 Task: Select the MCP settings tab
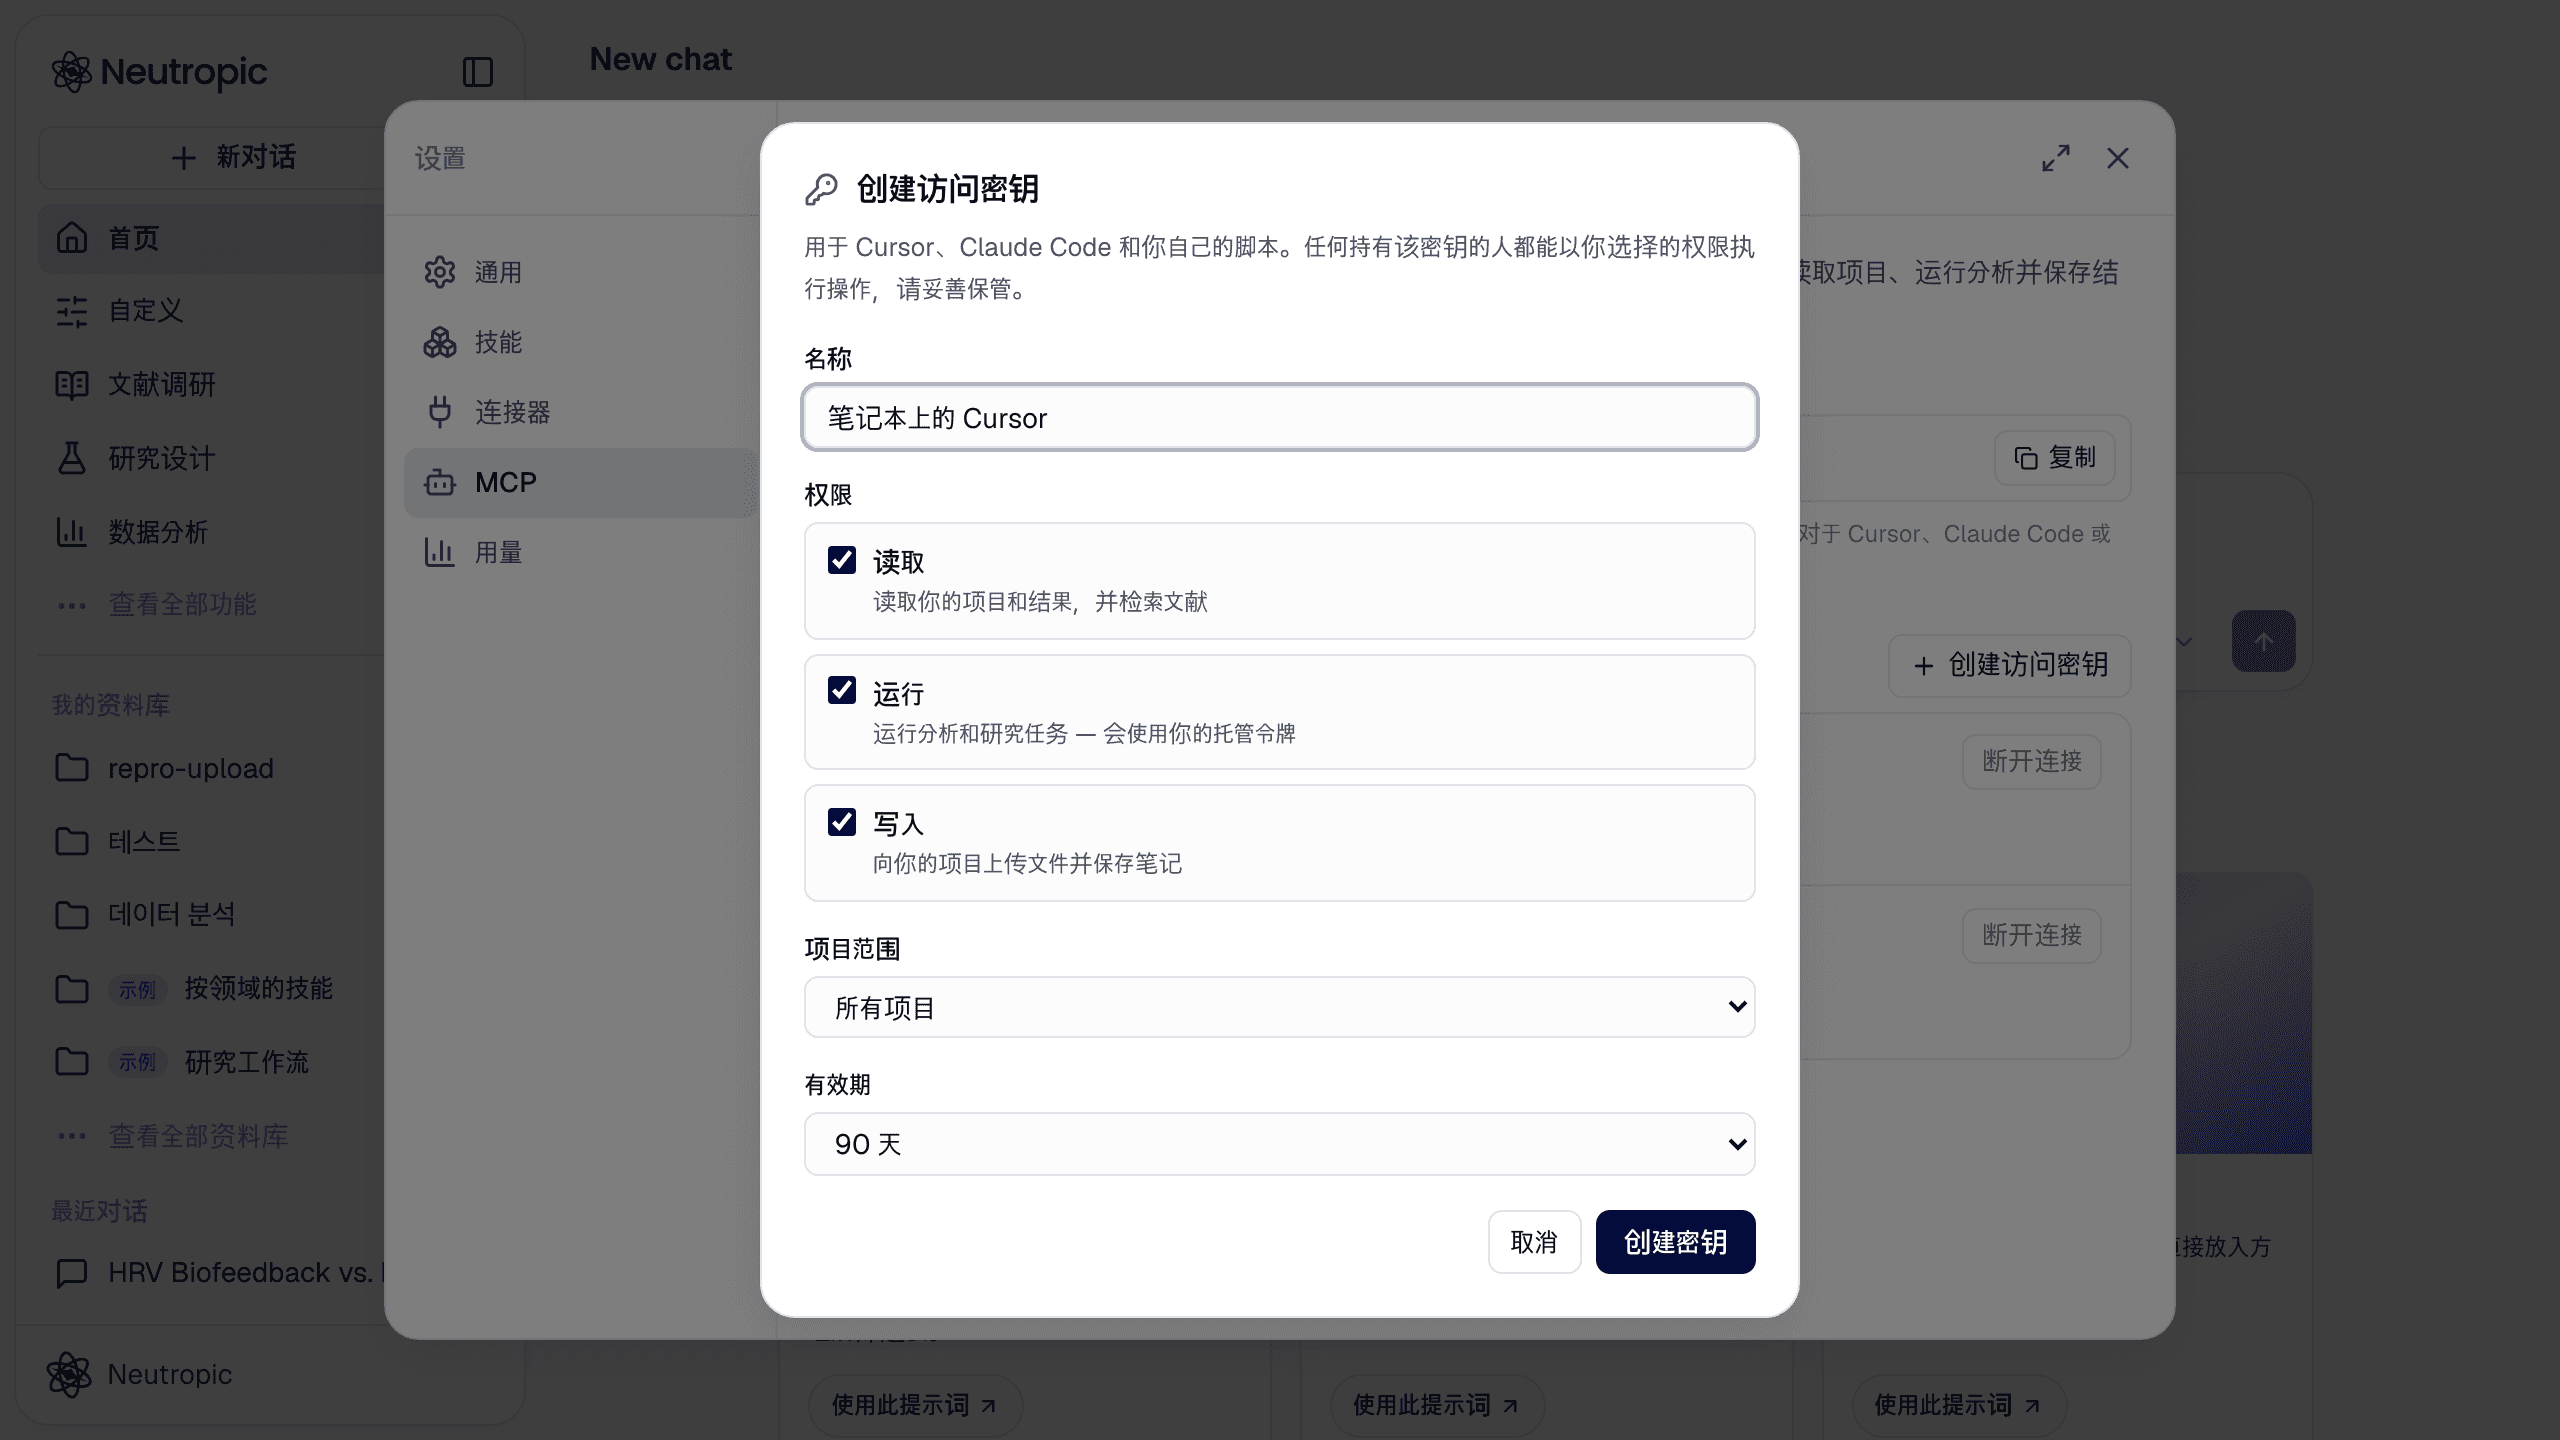pos(580,482)
